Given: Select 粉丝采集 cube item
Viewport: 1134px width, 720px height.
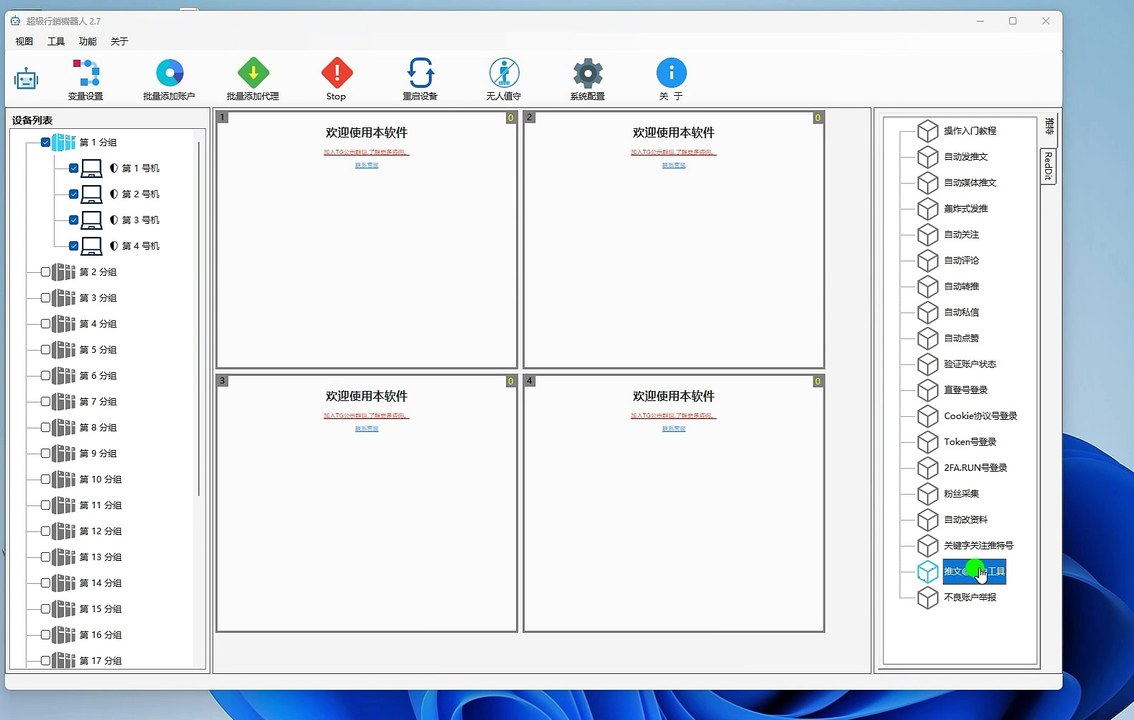Looking at the screenshot, I should pyautogui.click(x=948, y=494).
